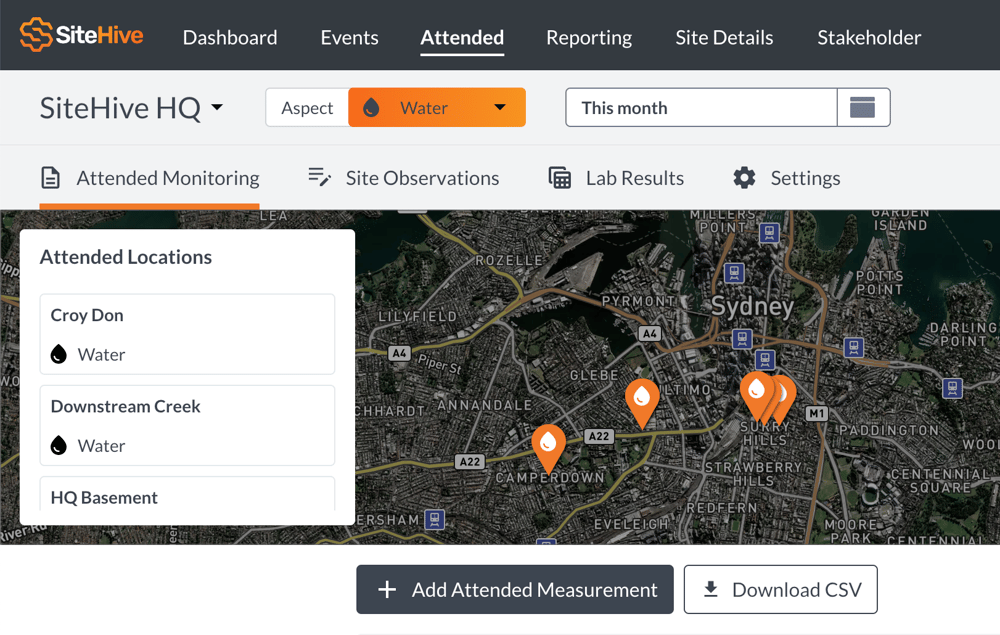1000x635 pixels.
Task: Open the Stakeholder page
Action: point(869,38)
